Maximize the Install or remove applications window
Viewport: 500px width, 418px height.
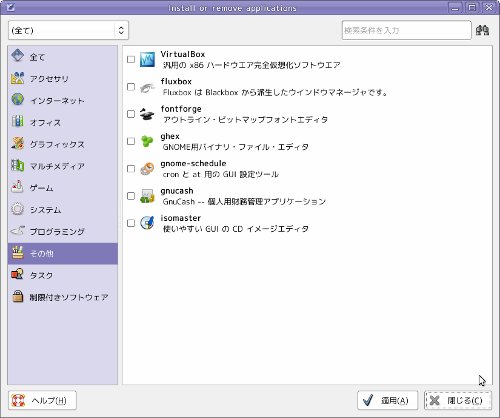coord(472,7)
